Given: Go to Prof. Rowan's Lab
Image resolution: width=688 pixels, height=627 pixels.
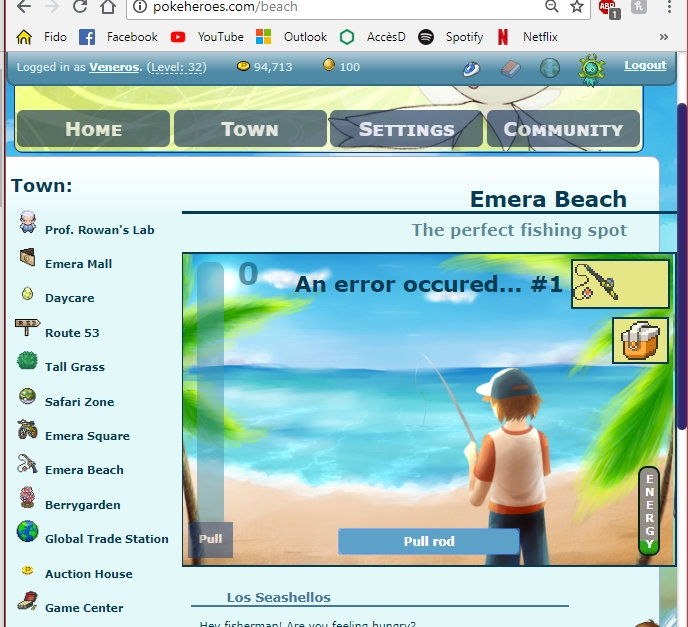Looking at the screenshot, I should [x=100, y=230].
